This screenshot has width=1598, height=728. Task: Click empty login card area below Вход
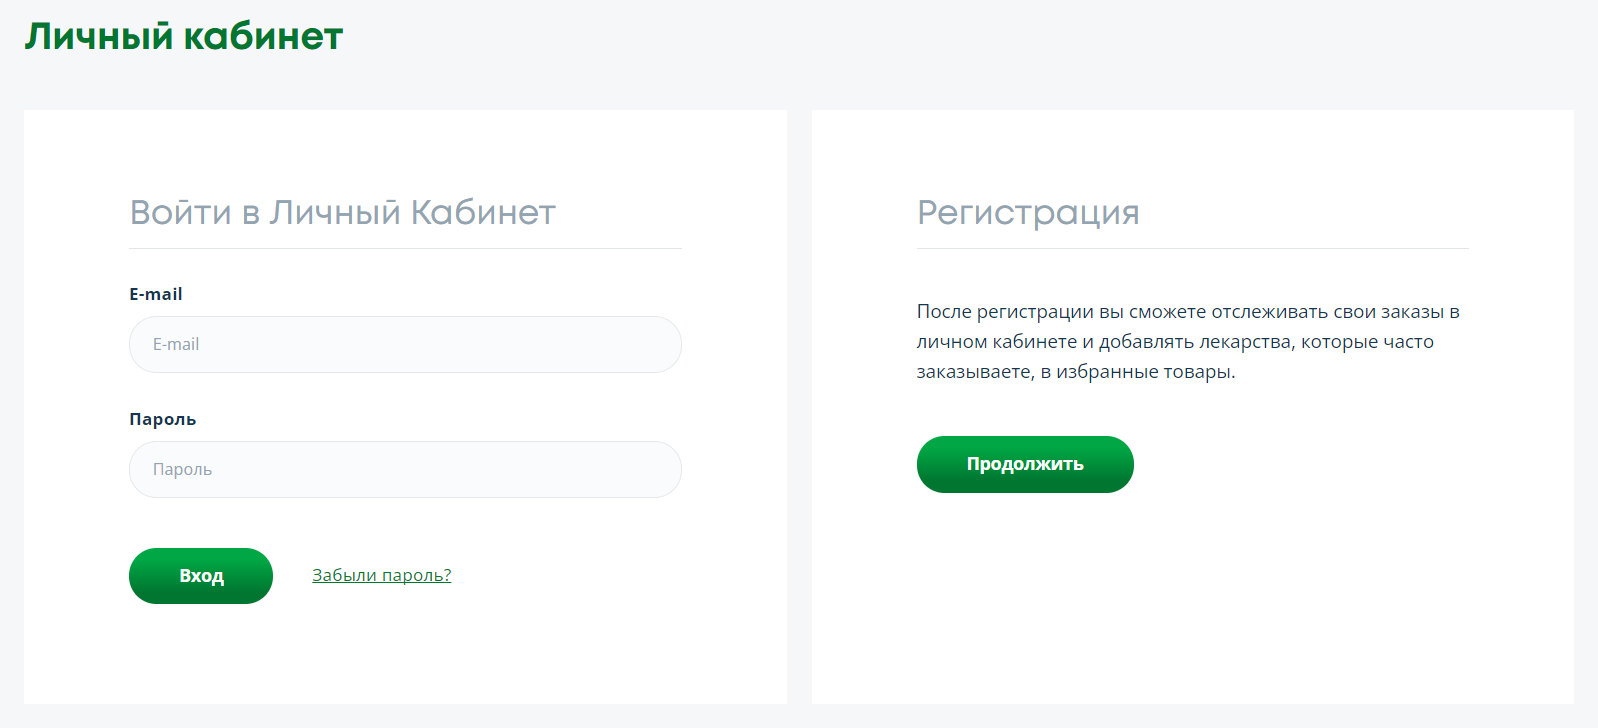click(x=405, y=655)
